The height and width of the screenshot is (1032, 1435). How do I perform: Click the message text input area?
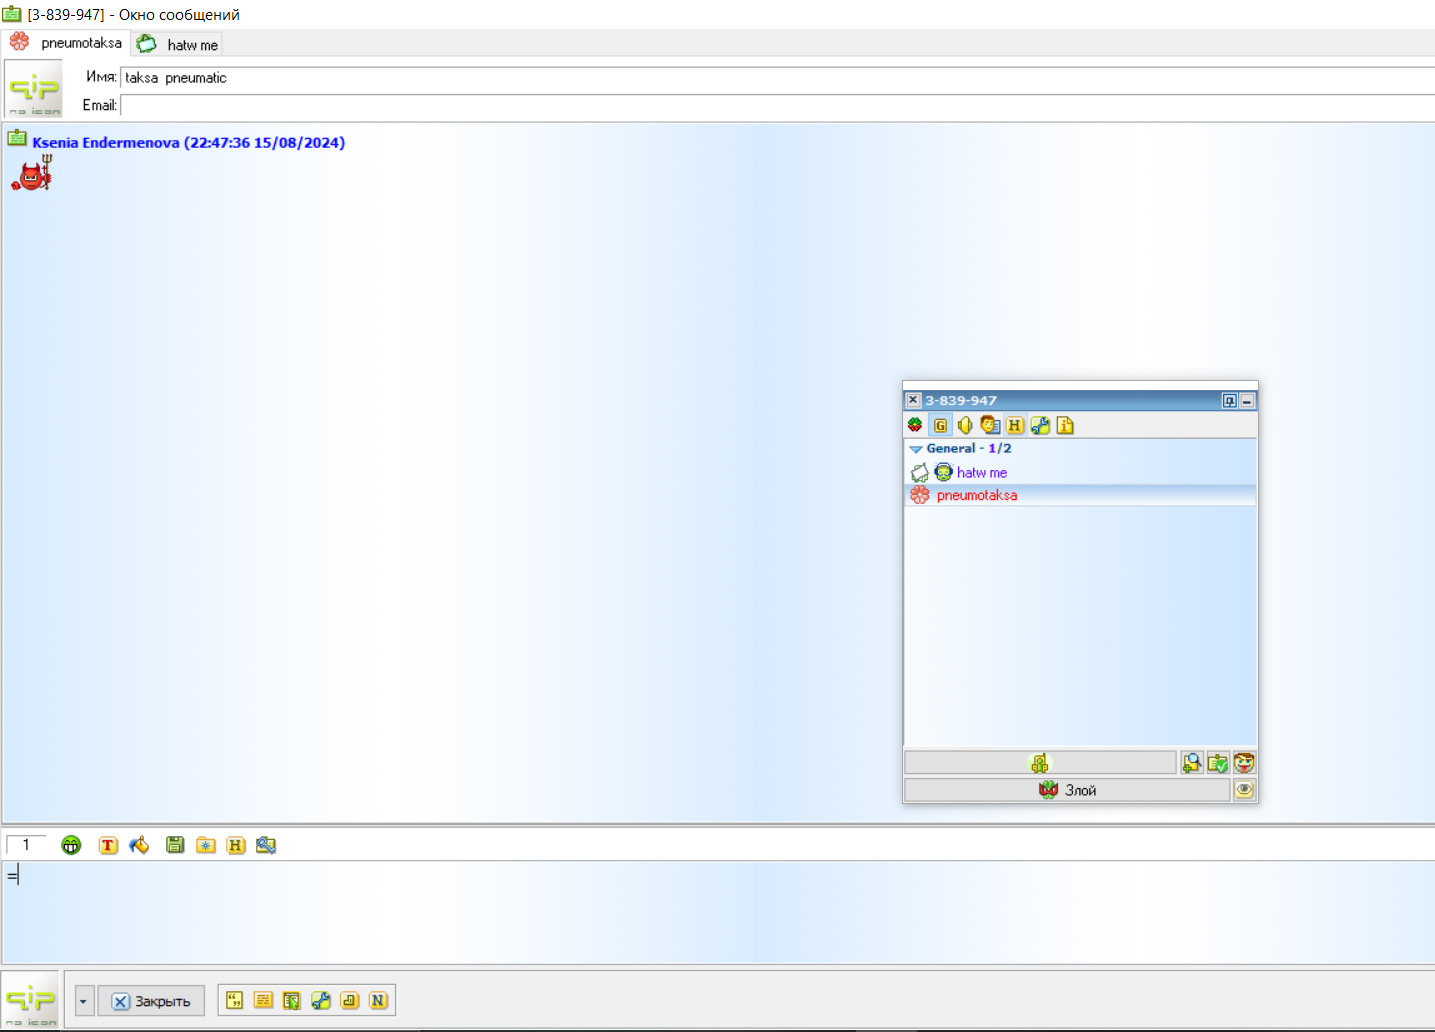718,912
